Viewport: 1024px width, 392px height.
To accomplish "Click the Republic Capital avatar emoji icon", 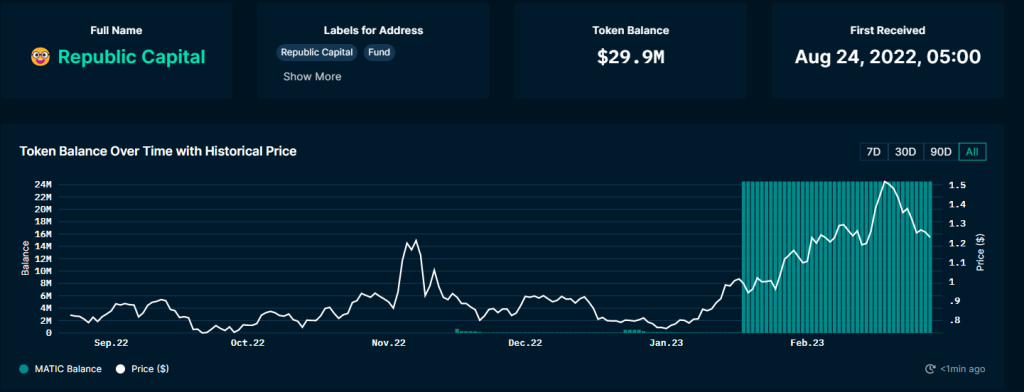I will [40, 57].
